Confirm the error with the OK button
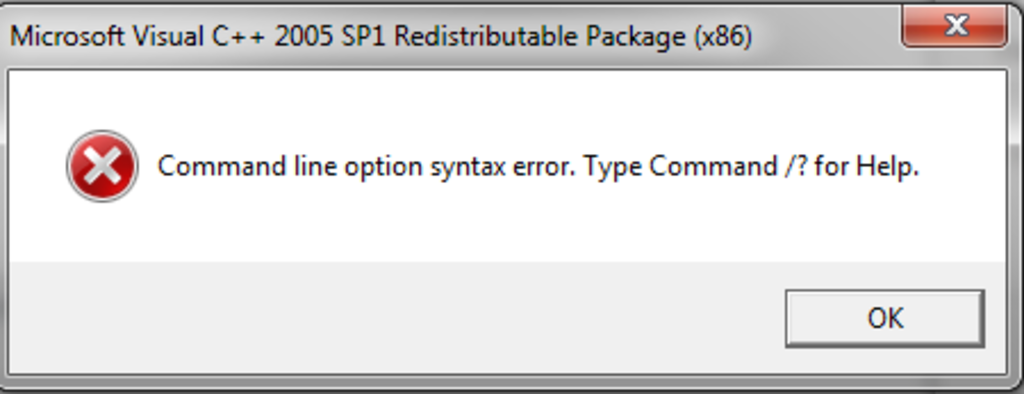This screenshot has height=394, width=1024. [885, 318]
